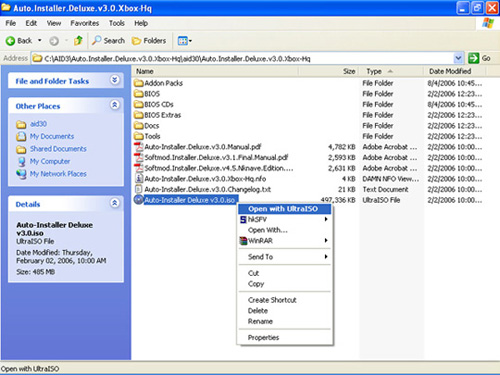Click the My Network Places globe icon

(x=21, y=174)
